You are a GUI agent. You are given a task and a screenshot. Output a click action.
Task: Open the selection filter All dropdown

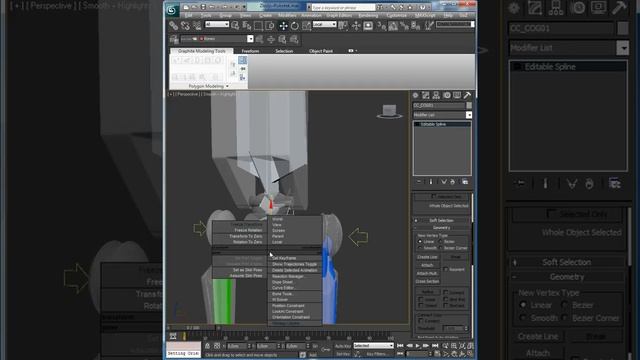click(217, 24)
